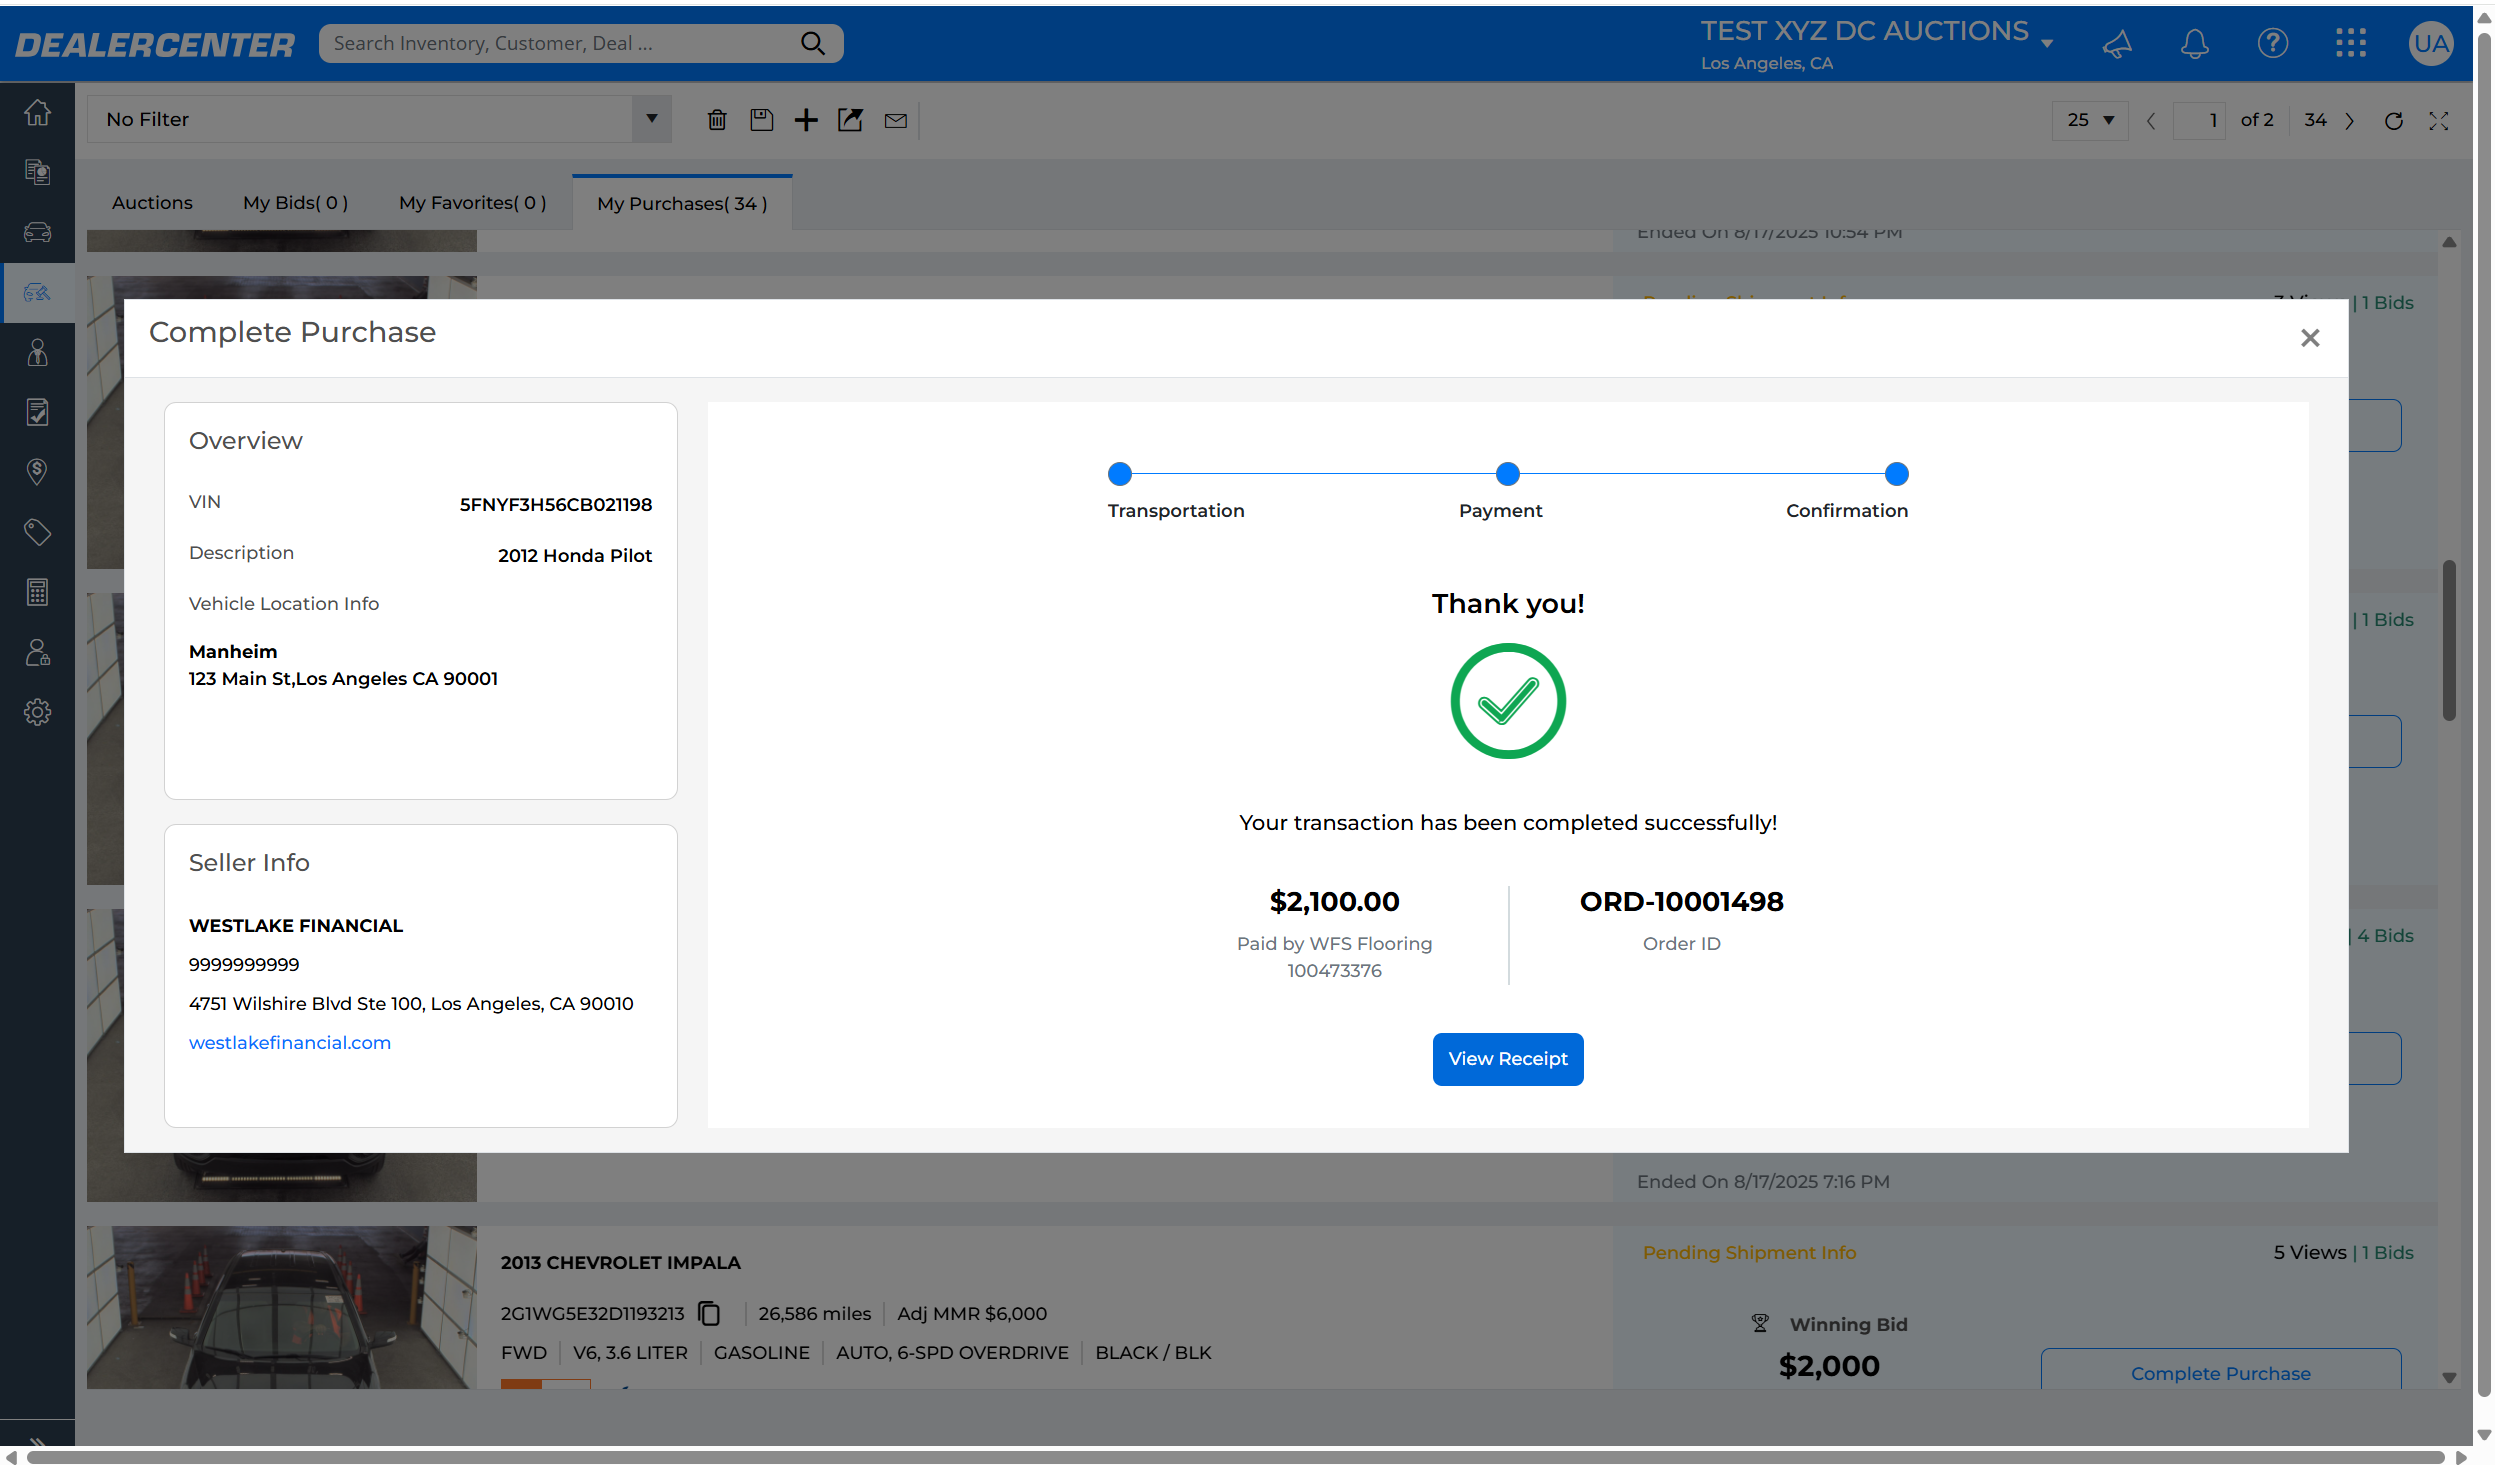The height and width of the screenshot is (1465, 2495).
Task: Open the Inventory car icon in sidebar
Action: [37, 232]
